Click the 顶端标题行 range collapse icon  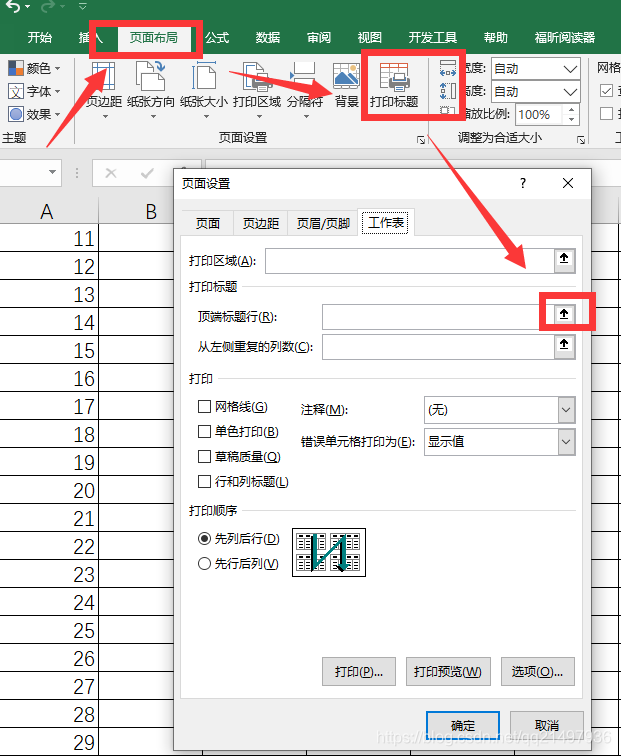coord(564,316)
